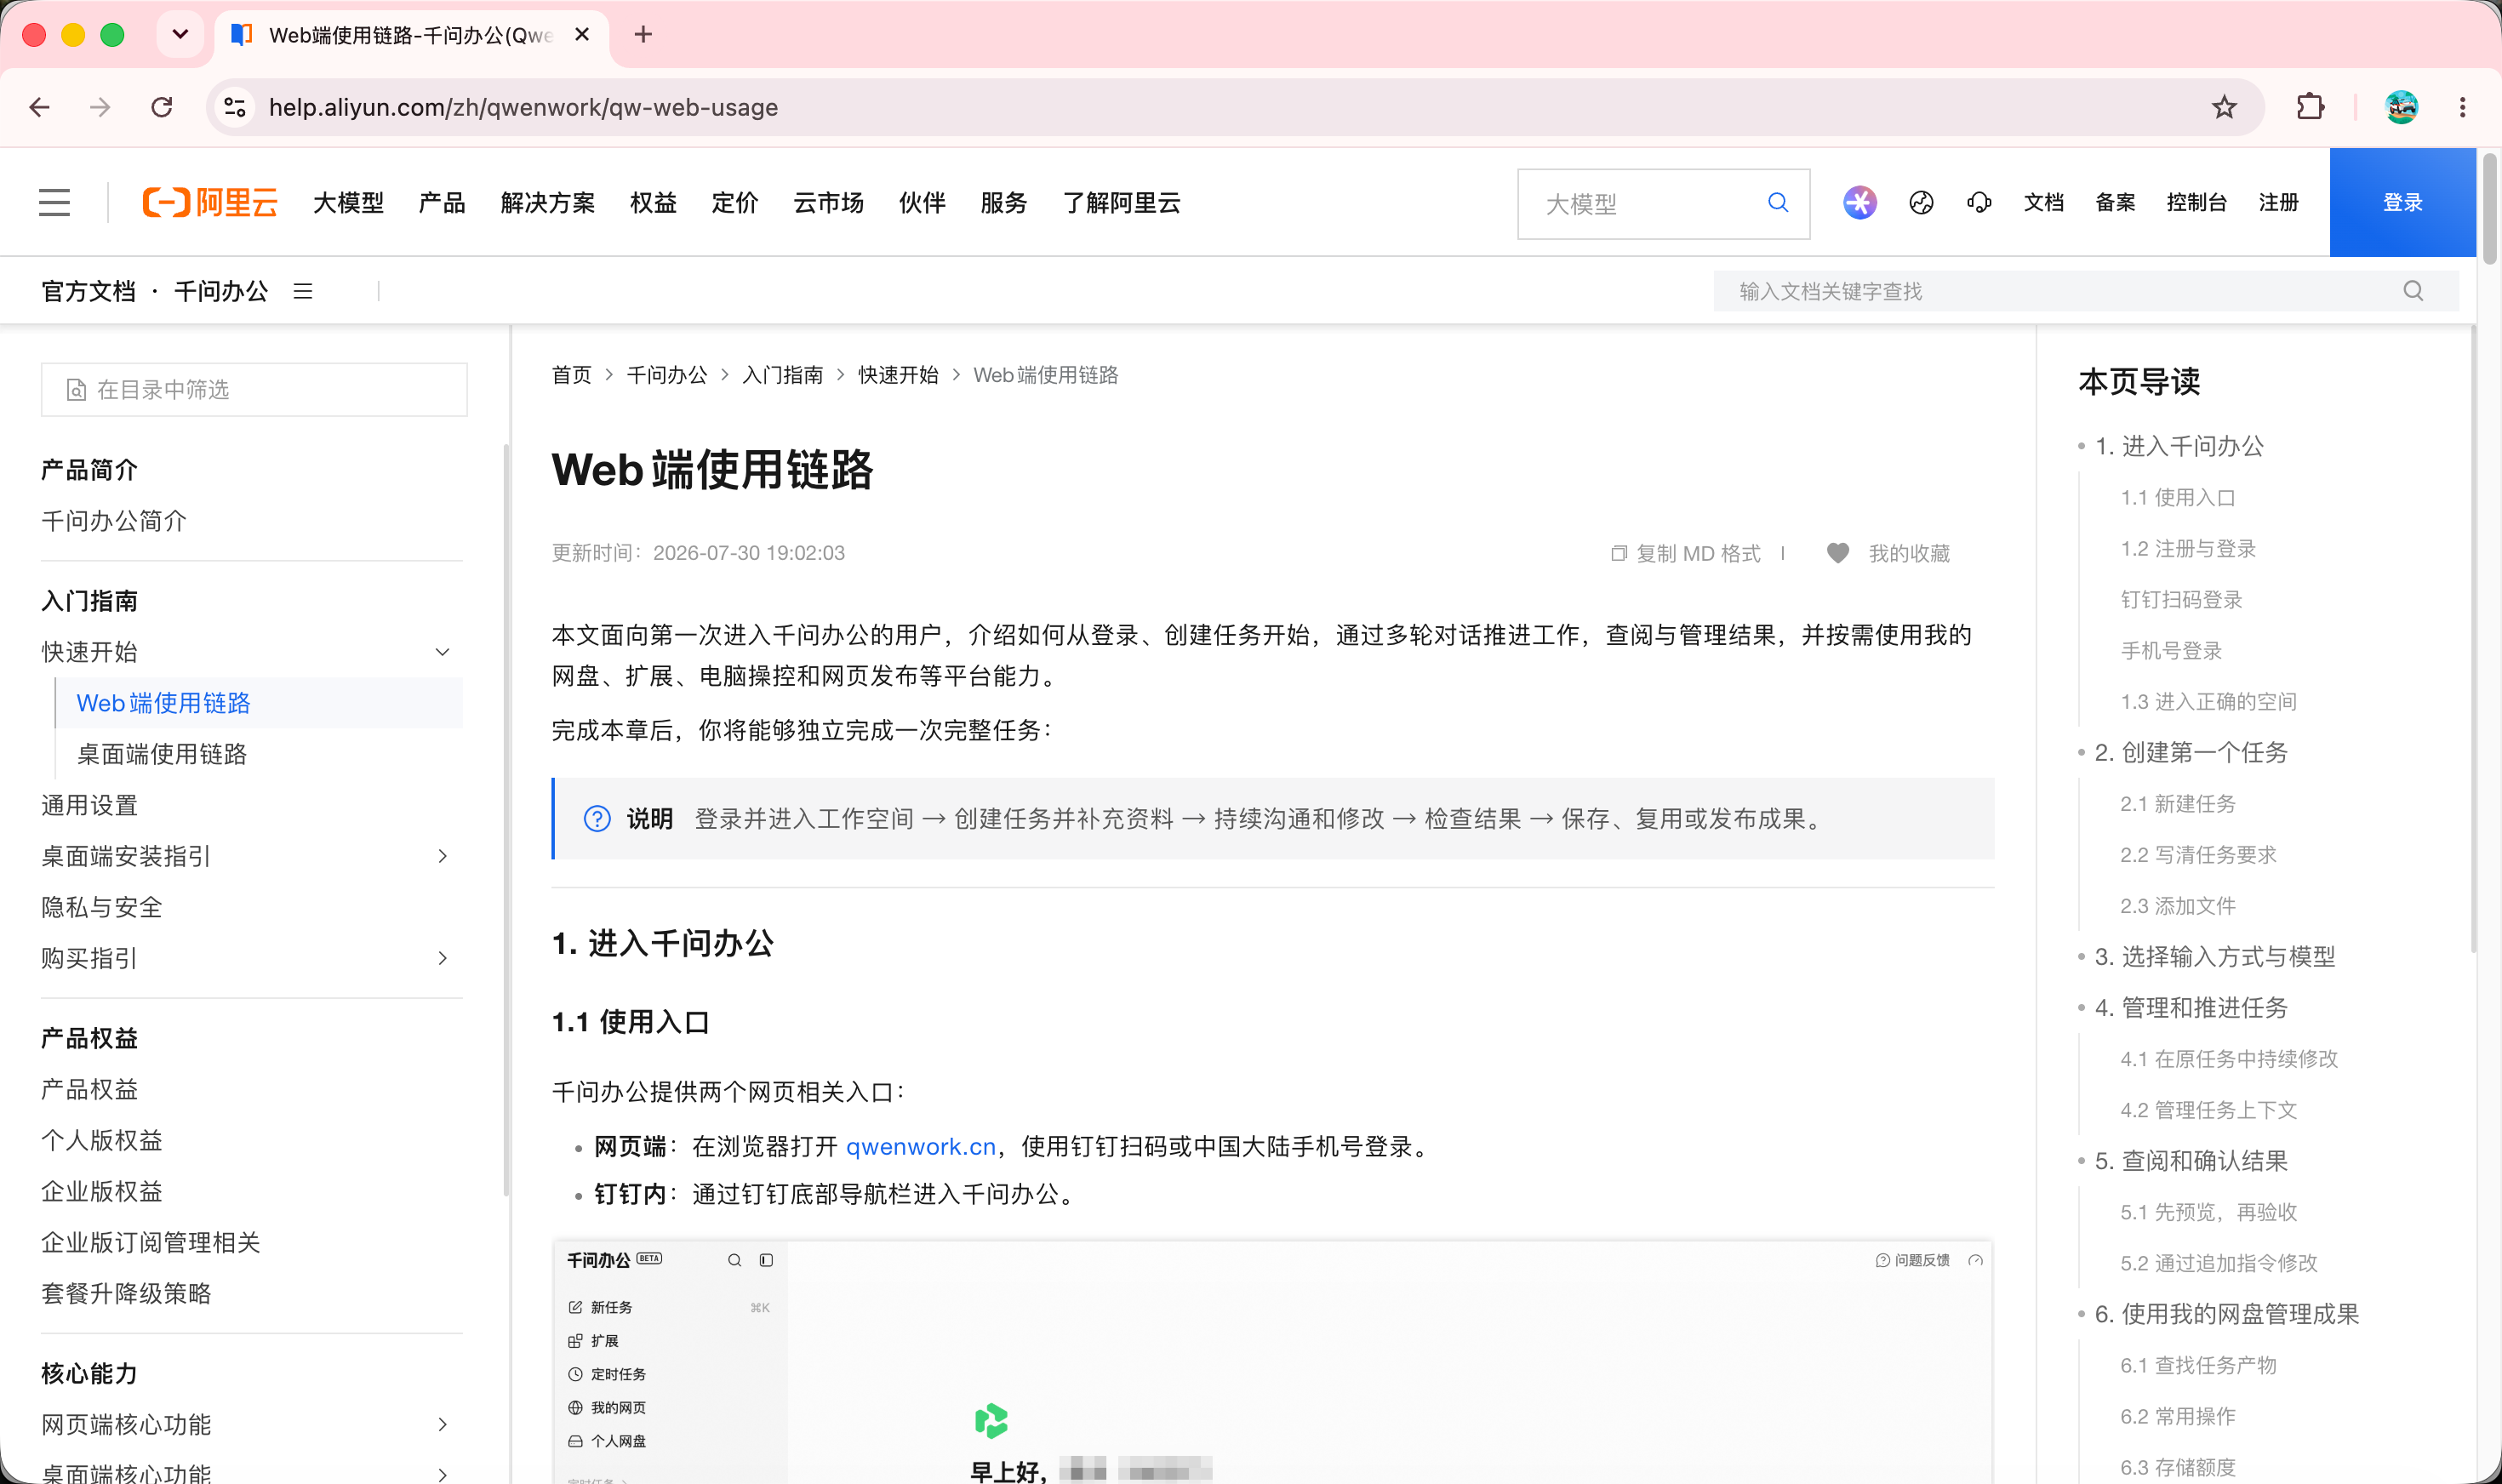Click the blue 登录 button
Screen dimensions: 2502x1484
(2402, 203)
